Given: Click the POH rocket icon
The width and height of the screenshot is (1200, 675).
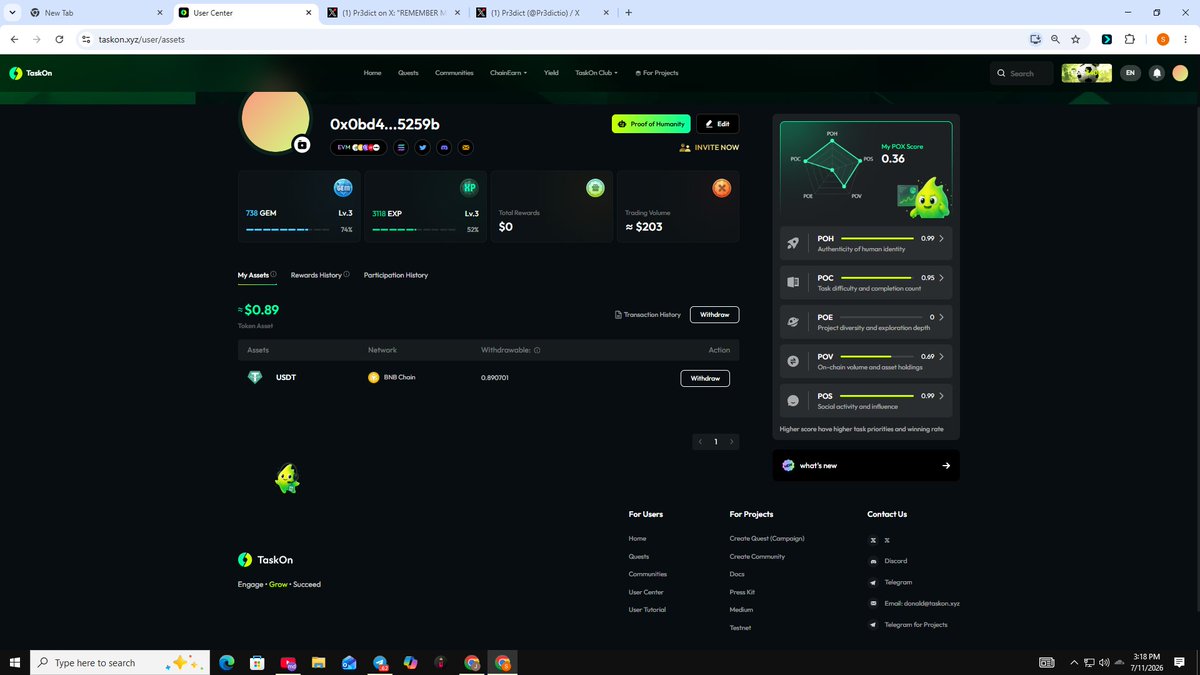Looking at the screenshot, I should click(793, 243).
